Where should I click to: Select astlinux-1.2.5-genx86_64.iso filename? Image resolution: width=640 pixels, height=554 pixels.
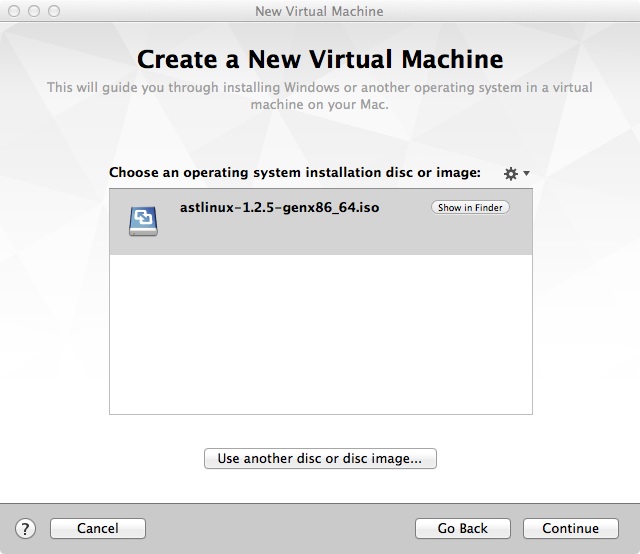(x=280, y=207)
